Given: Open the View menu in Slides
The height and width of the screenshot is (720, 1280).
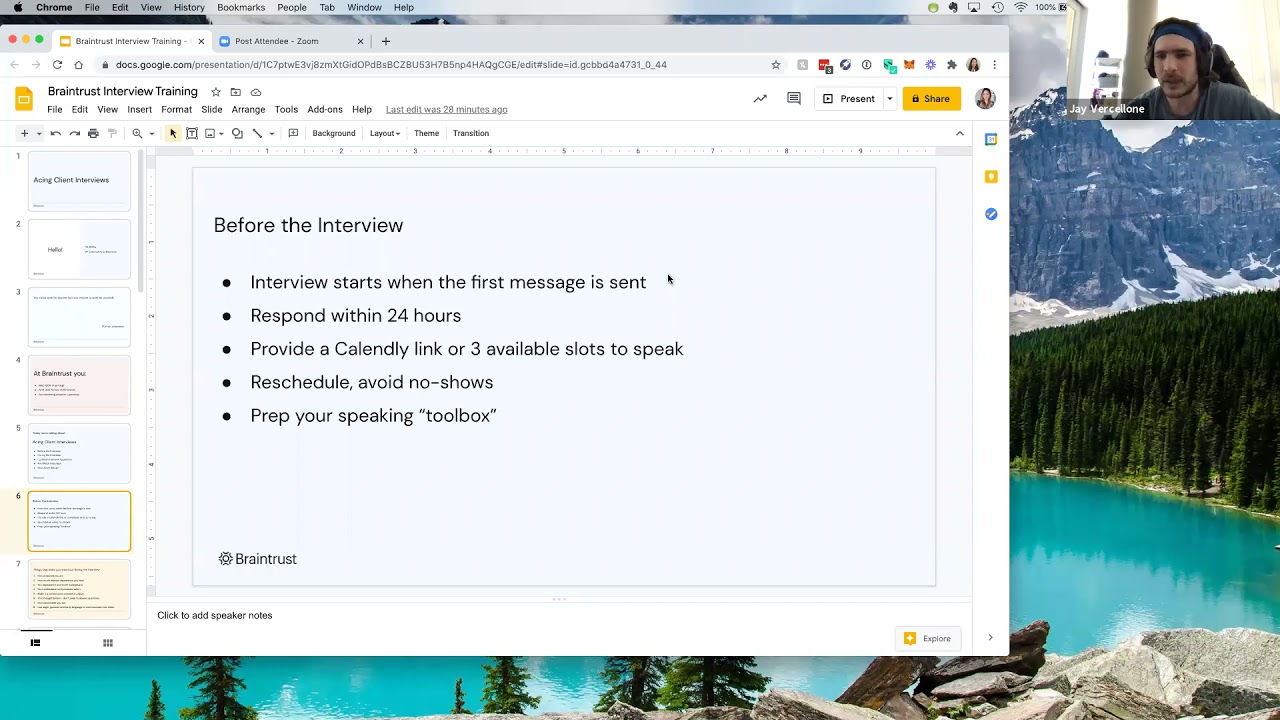Looking at the screenshot, I should pos(107,110).
